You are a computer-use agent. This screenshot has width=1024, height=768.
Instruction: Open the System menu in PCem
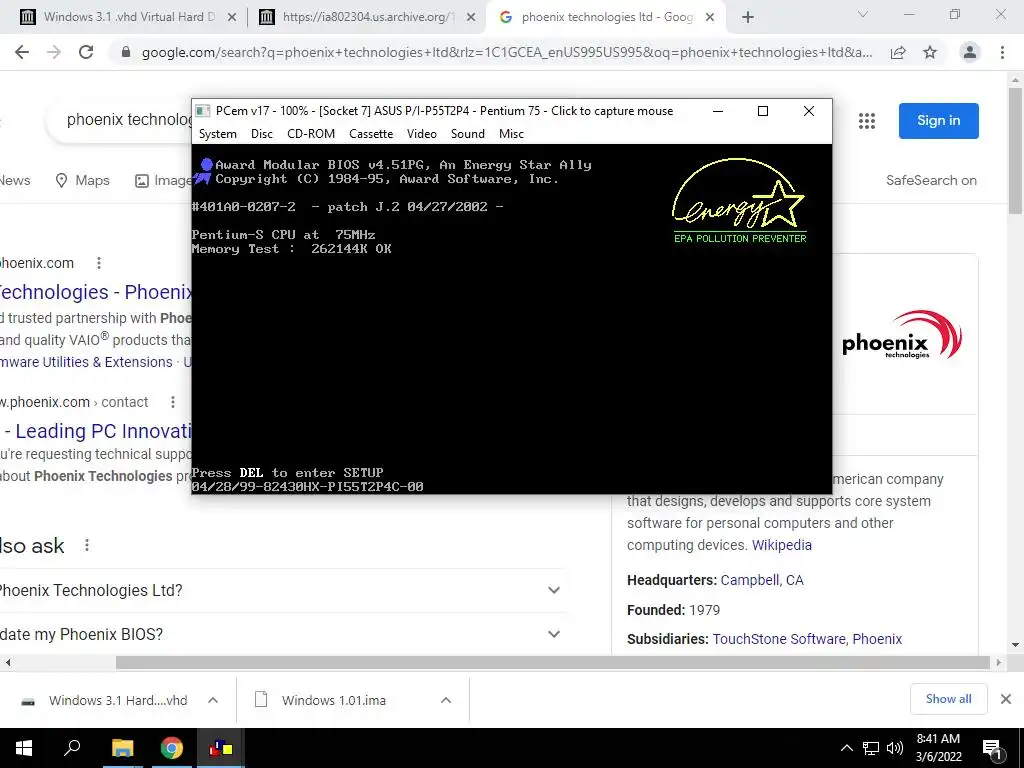pos(217,134)
